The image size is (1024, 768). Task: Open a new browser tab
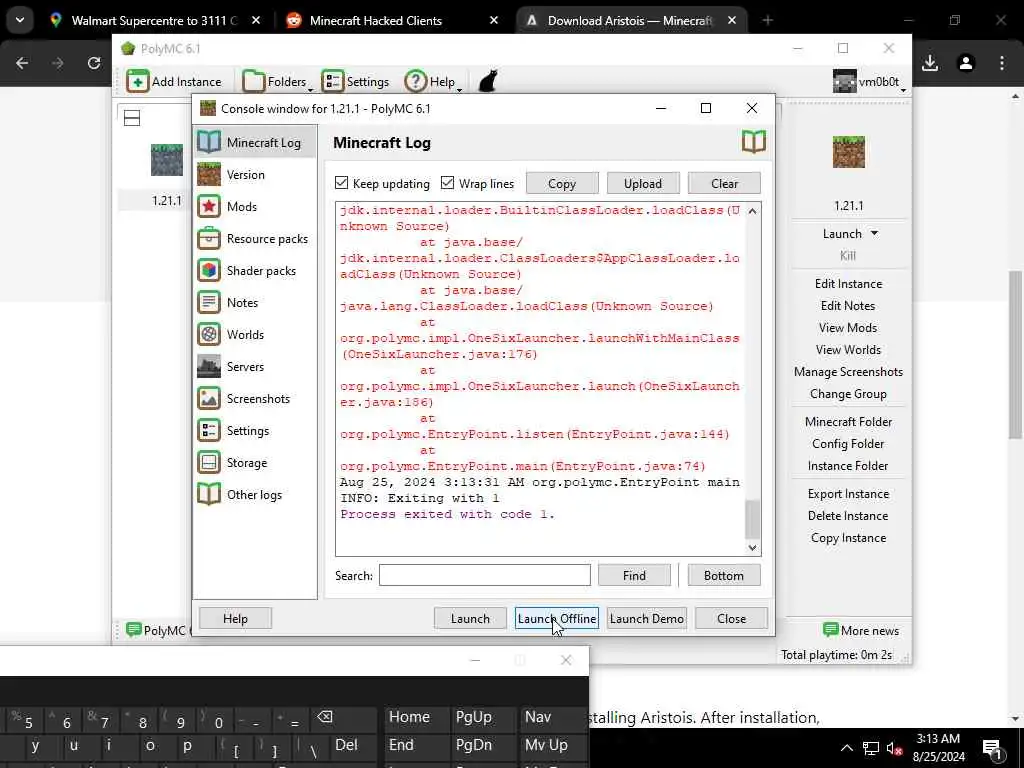(x=767, y=20)
